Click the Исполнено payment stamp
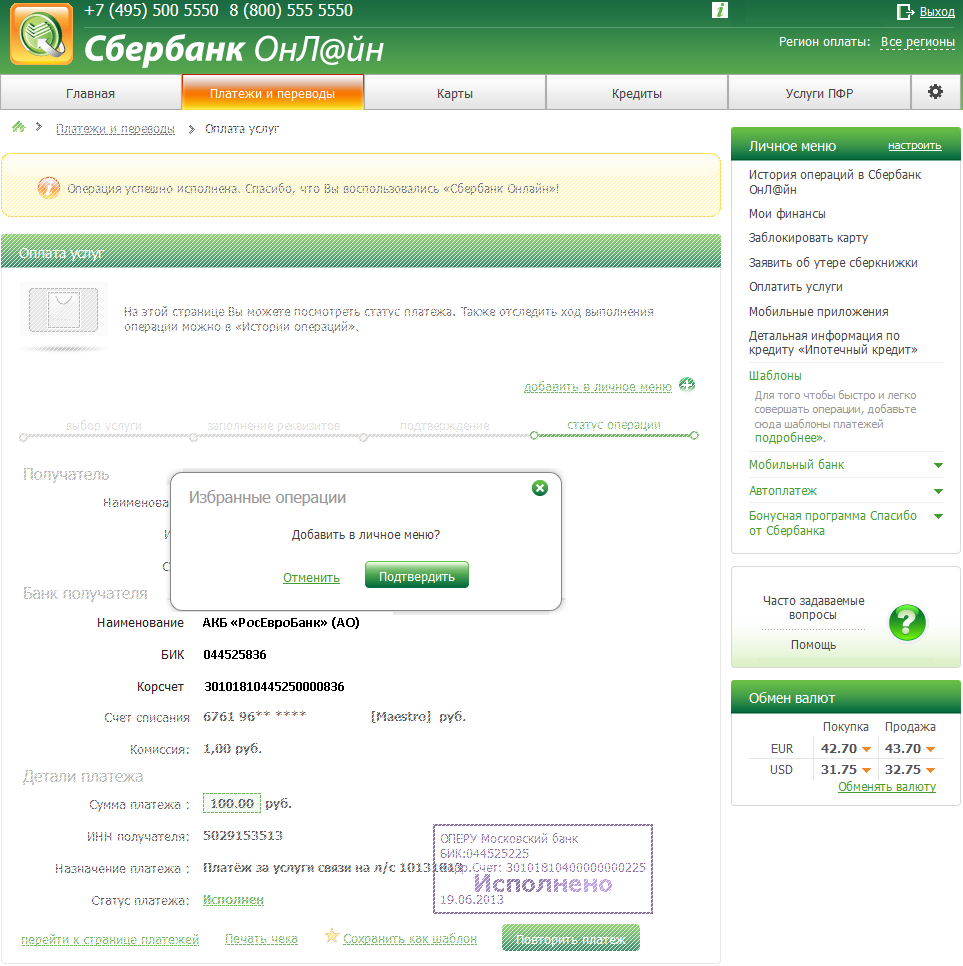The height and width of the screenshot is (966, 963). click(x=543, y=869)
